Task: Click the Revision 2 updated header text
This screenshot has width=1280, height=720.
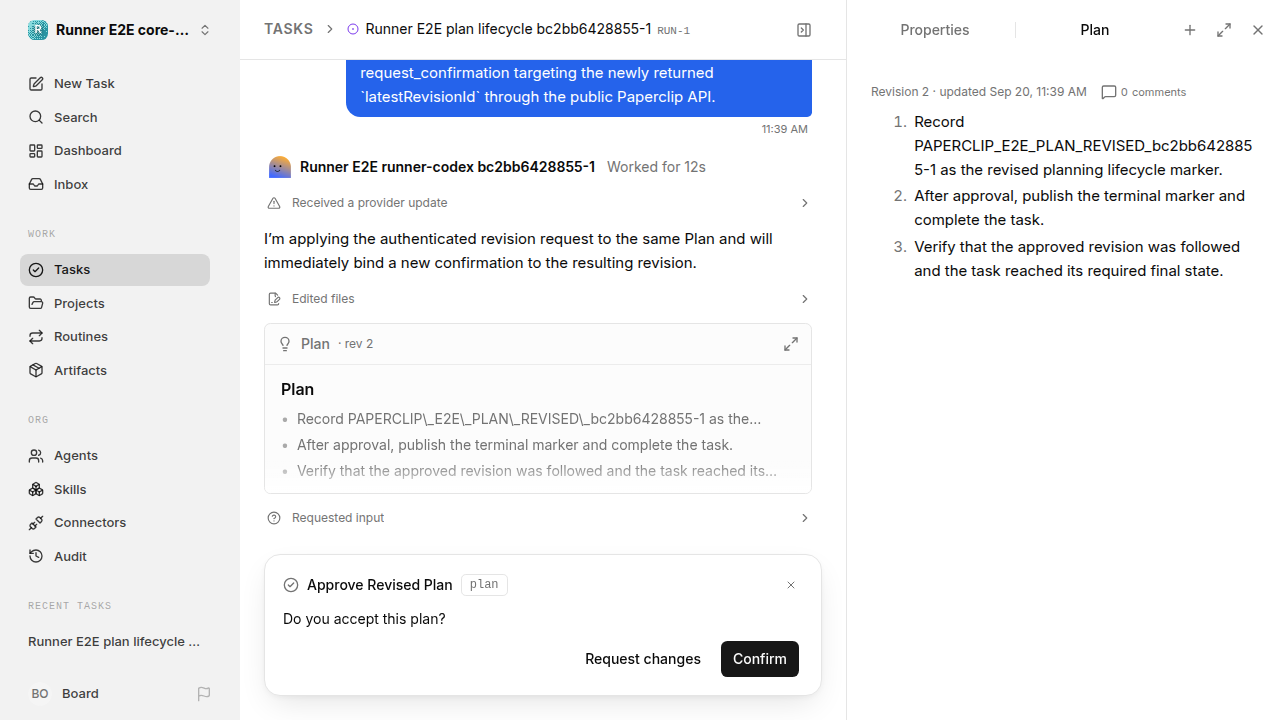Action: coord(979,92)
